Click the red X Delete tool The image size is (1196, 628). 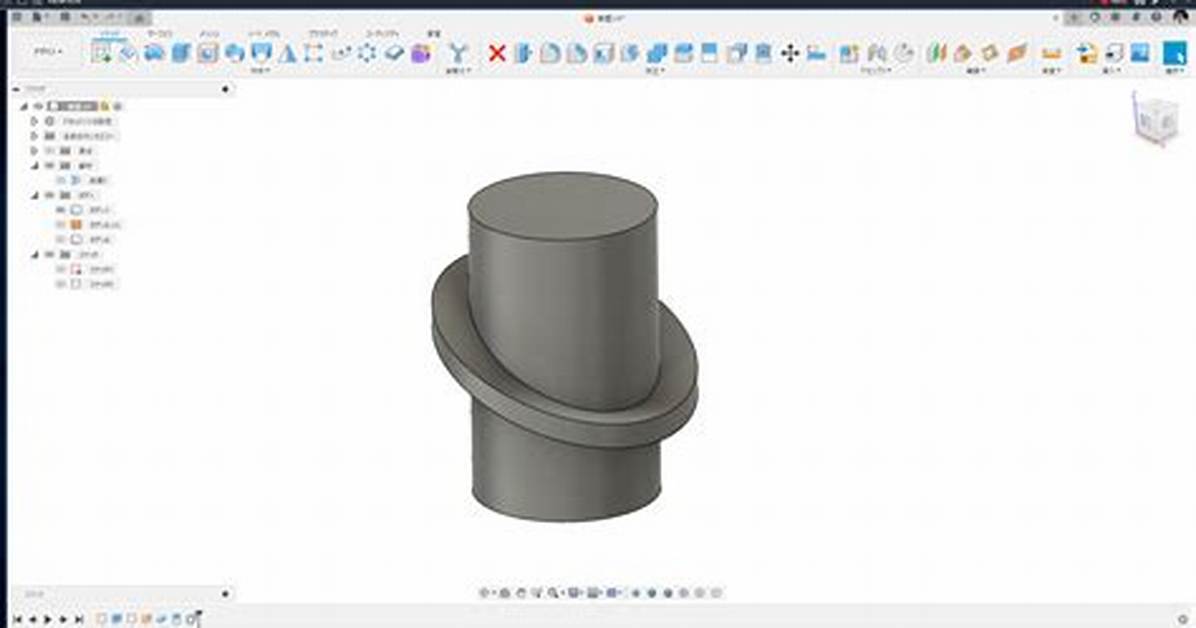pos(497,53)
